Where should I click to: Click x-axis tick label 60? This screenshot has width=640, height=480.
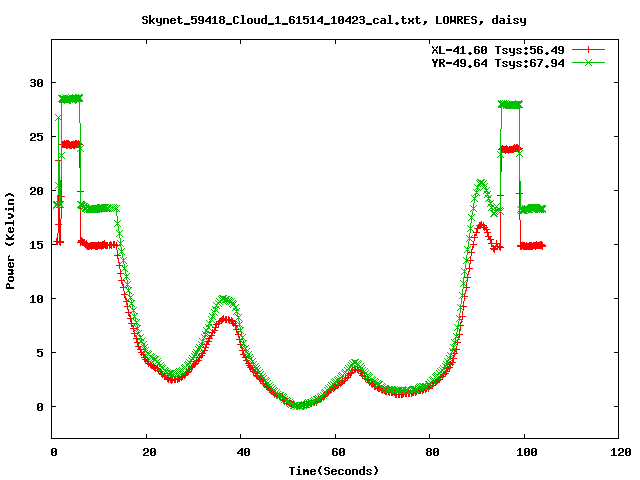(338, 452)
